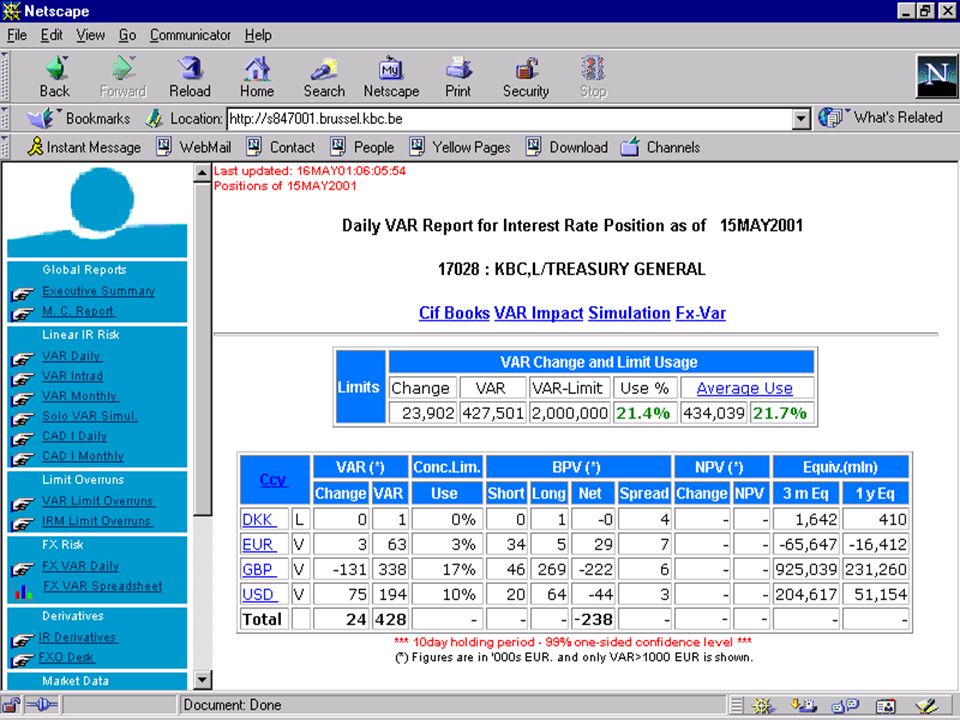
Task: Open the Fx-Var link
Action: [700, 313]
